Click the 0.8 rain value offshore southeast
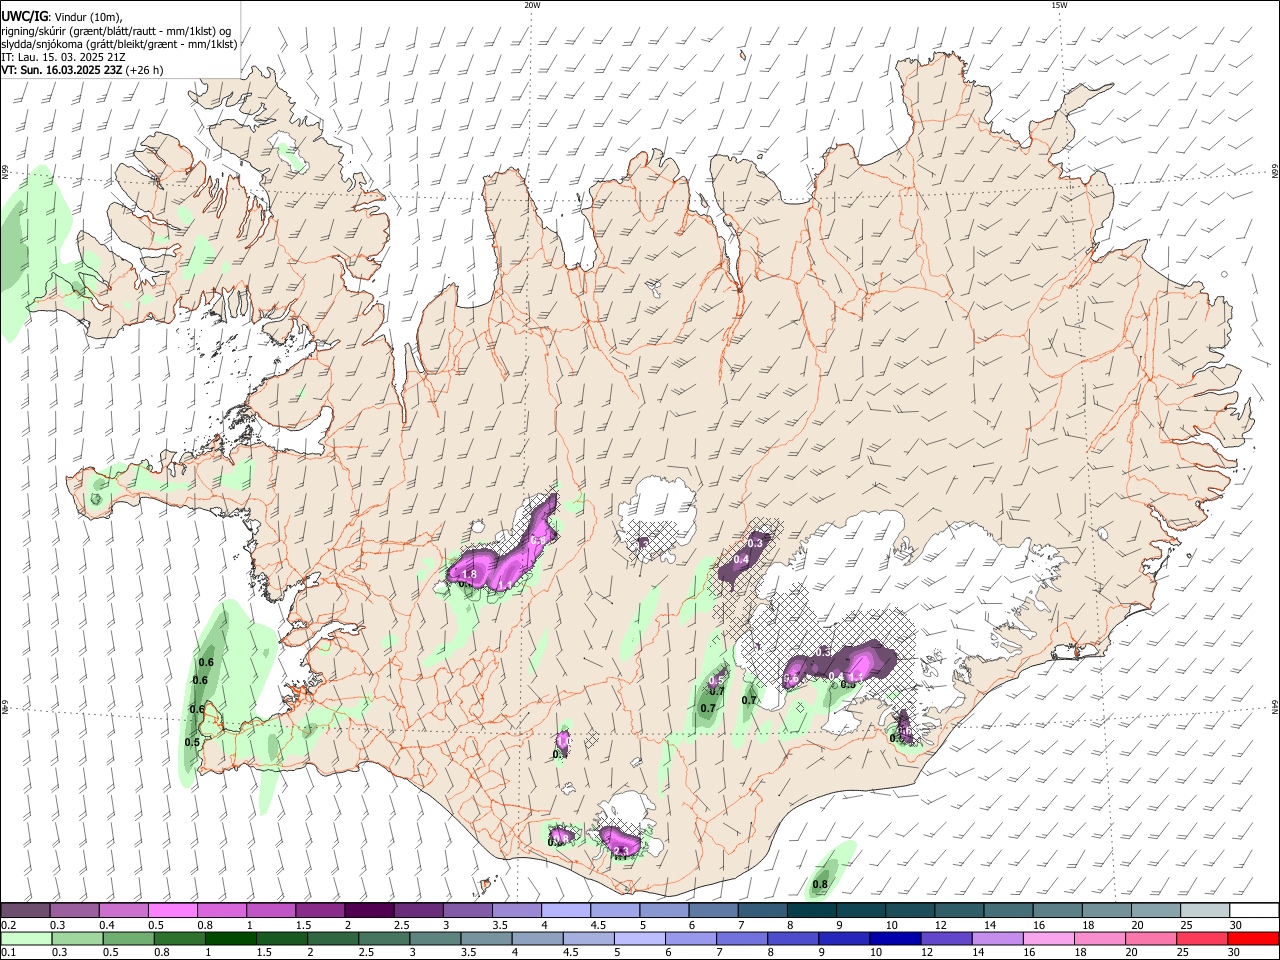 tap(820, 884)
